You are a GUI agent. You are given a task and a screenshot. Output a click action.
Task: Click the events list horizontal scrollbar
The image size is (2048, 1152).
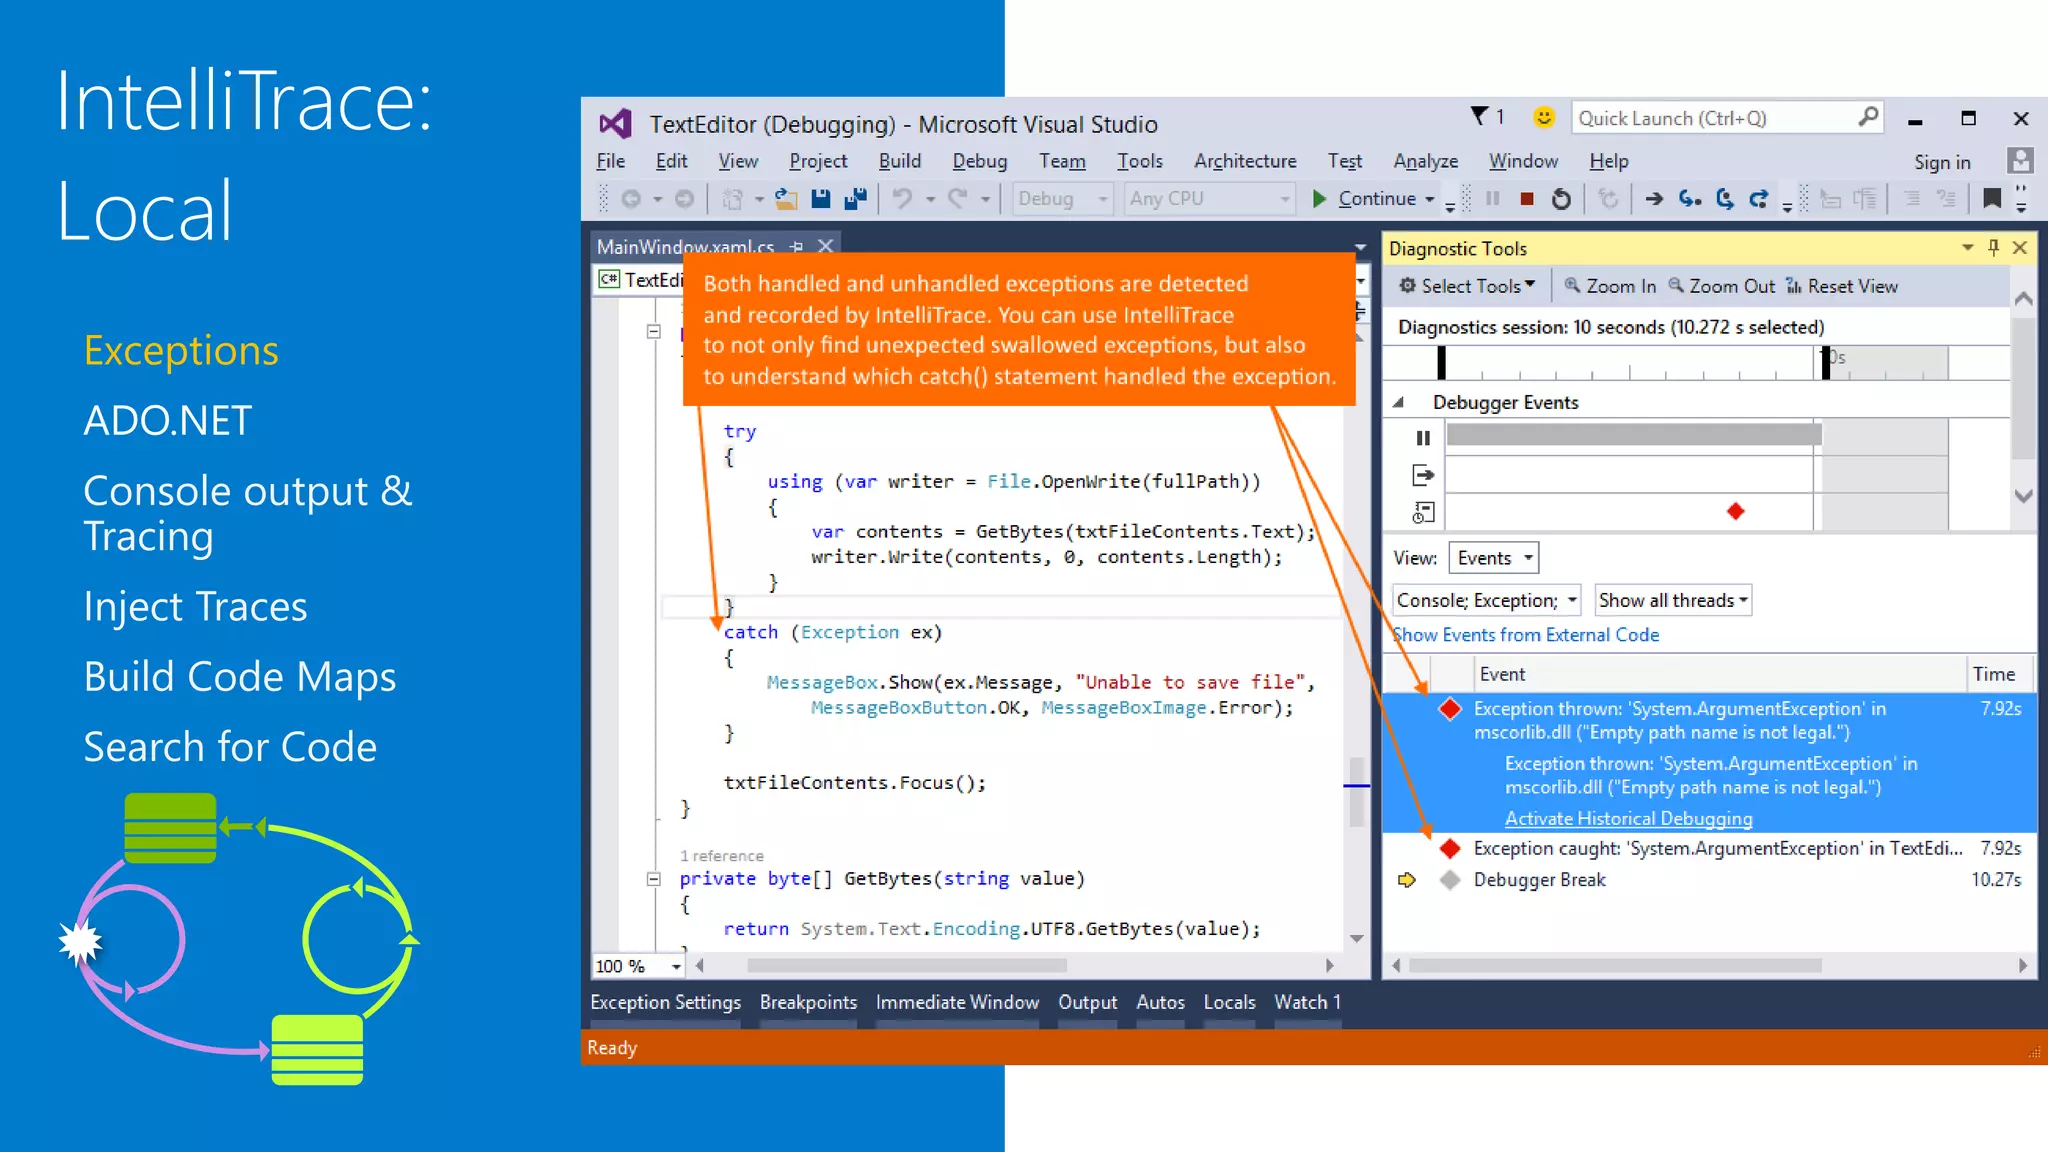point(1614,966)
